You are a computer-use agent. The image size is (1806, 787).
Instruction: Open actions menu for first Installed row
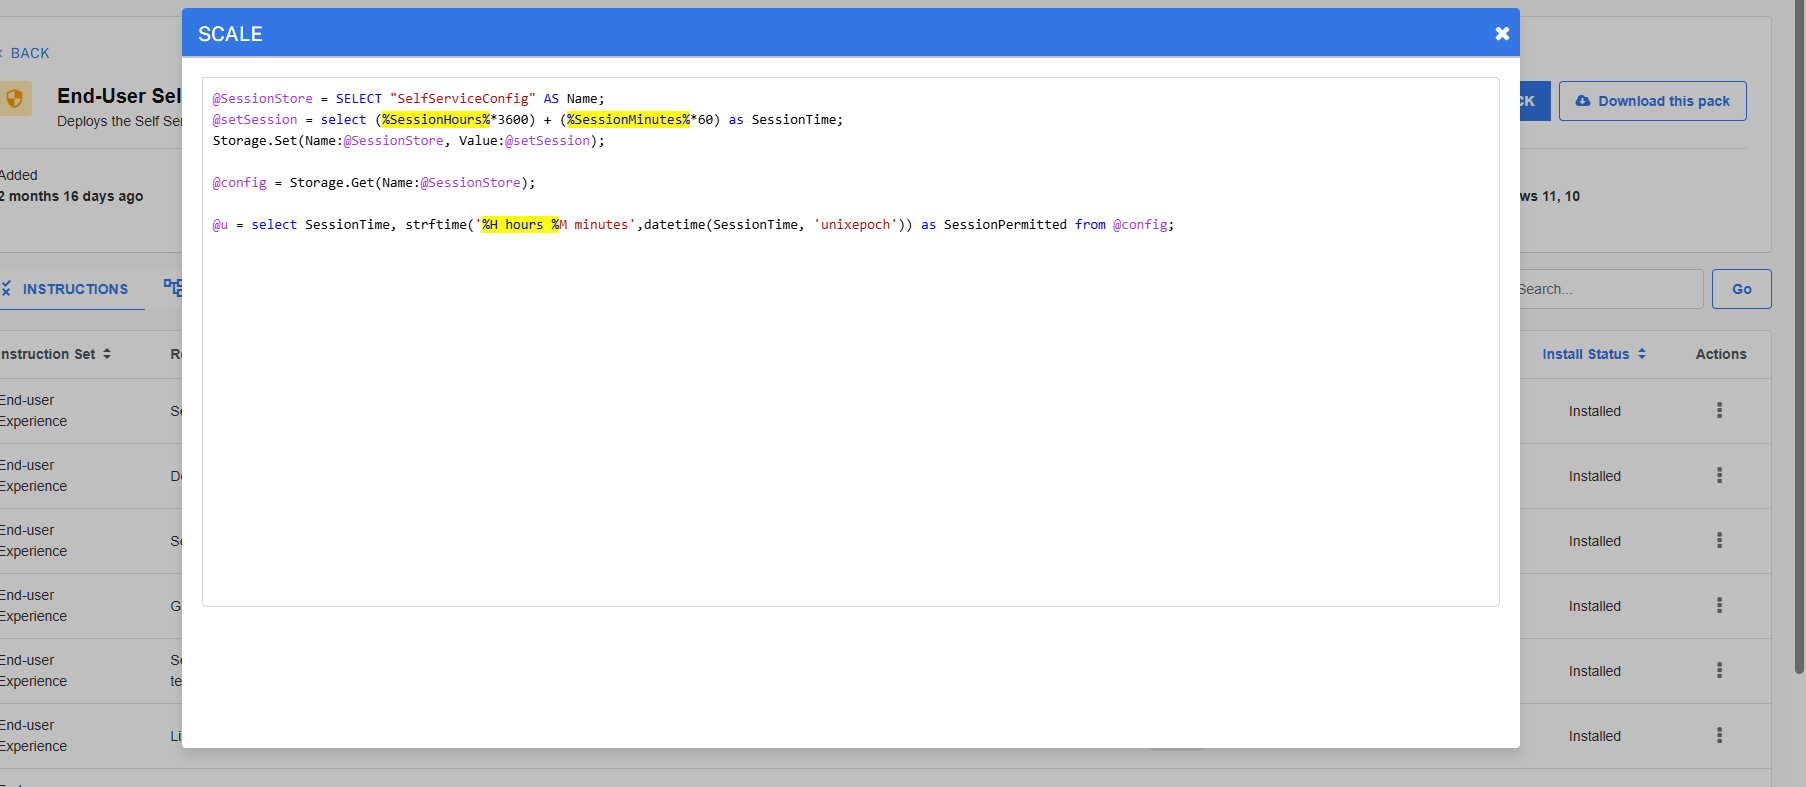tap(1719, 410)
